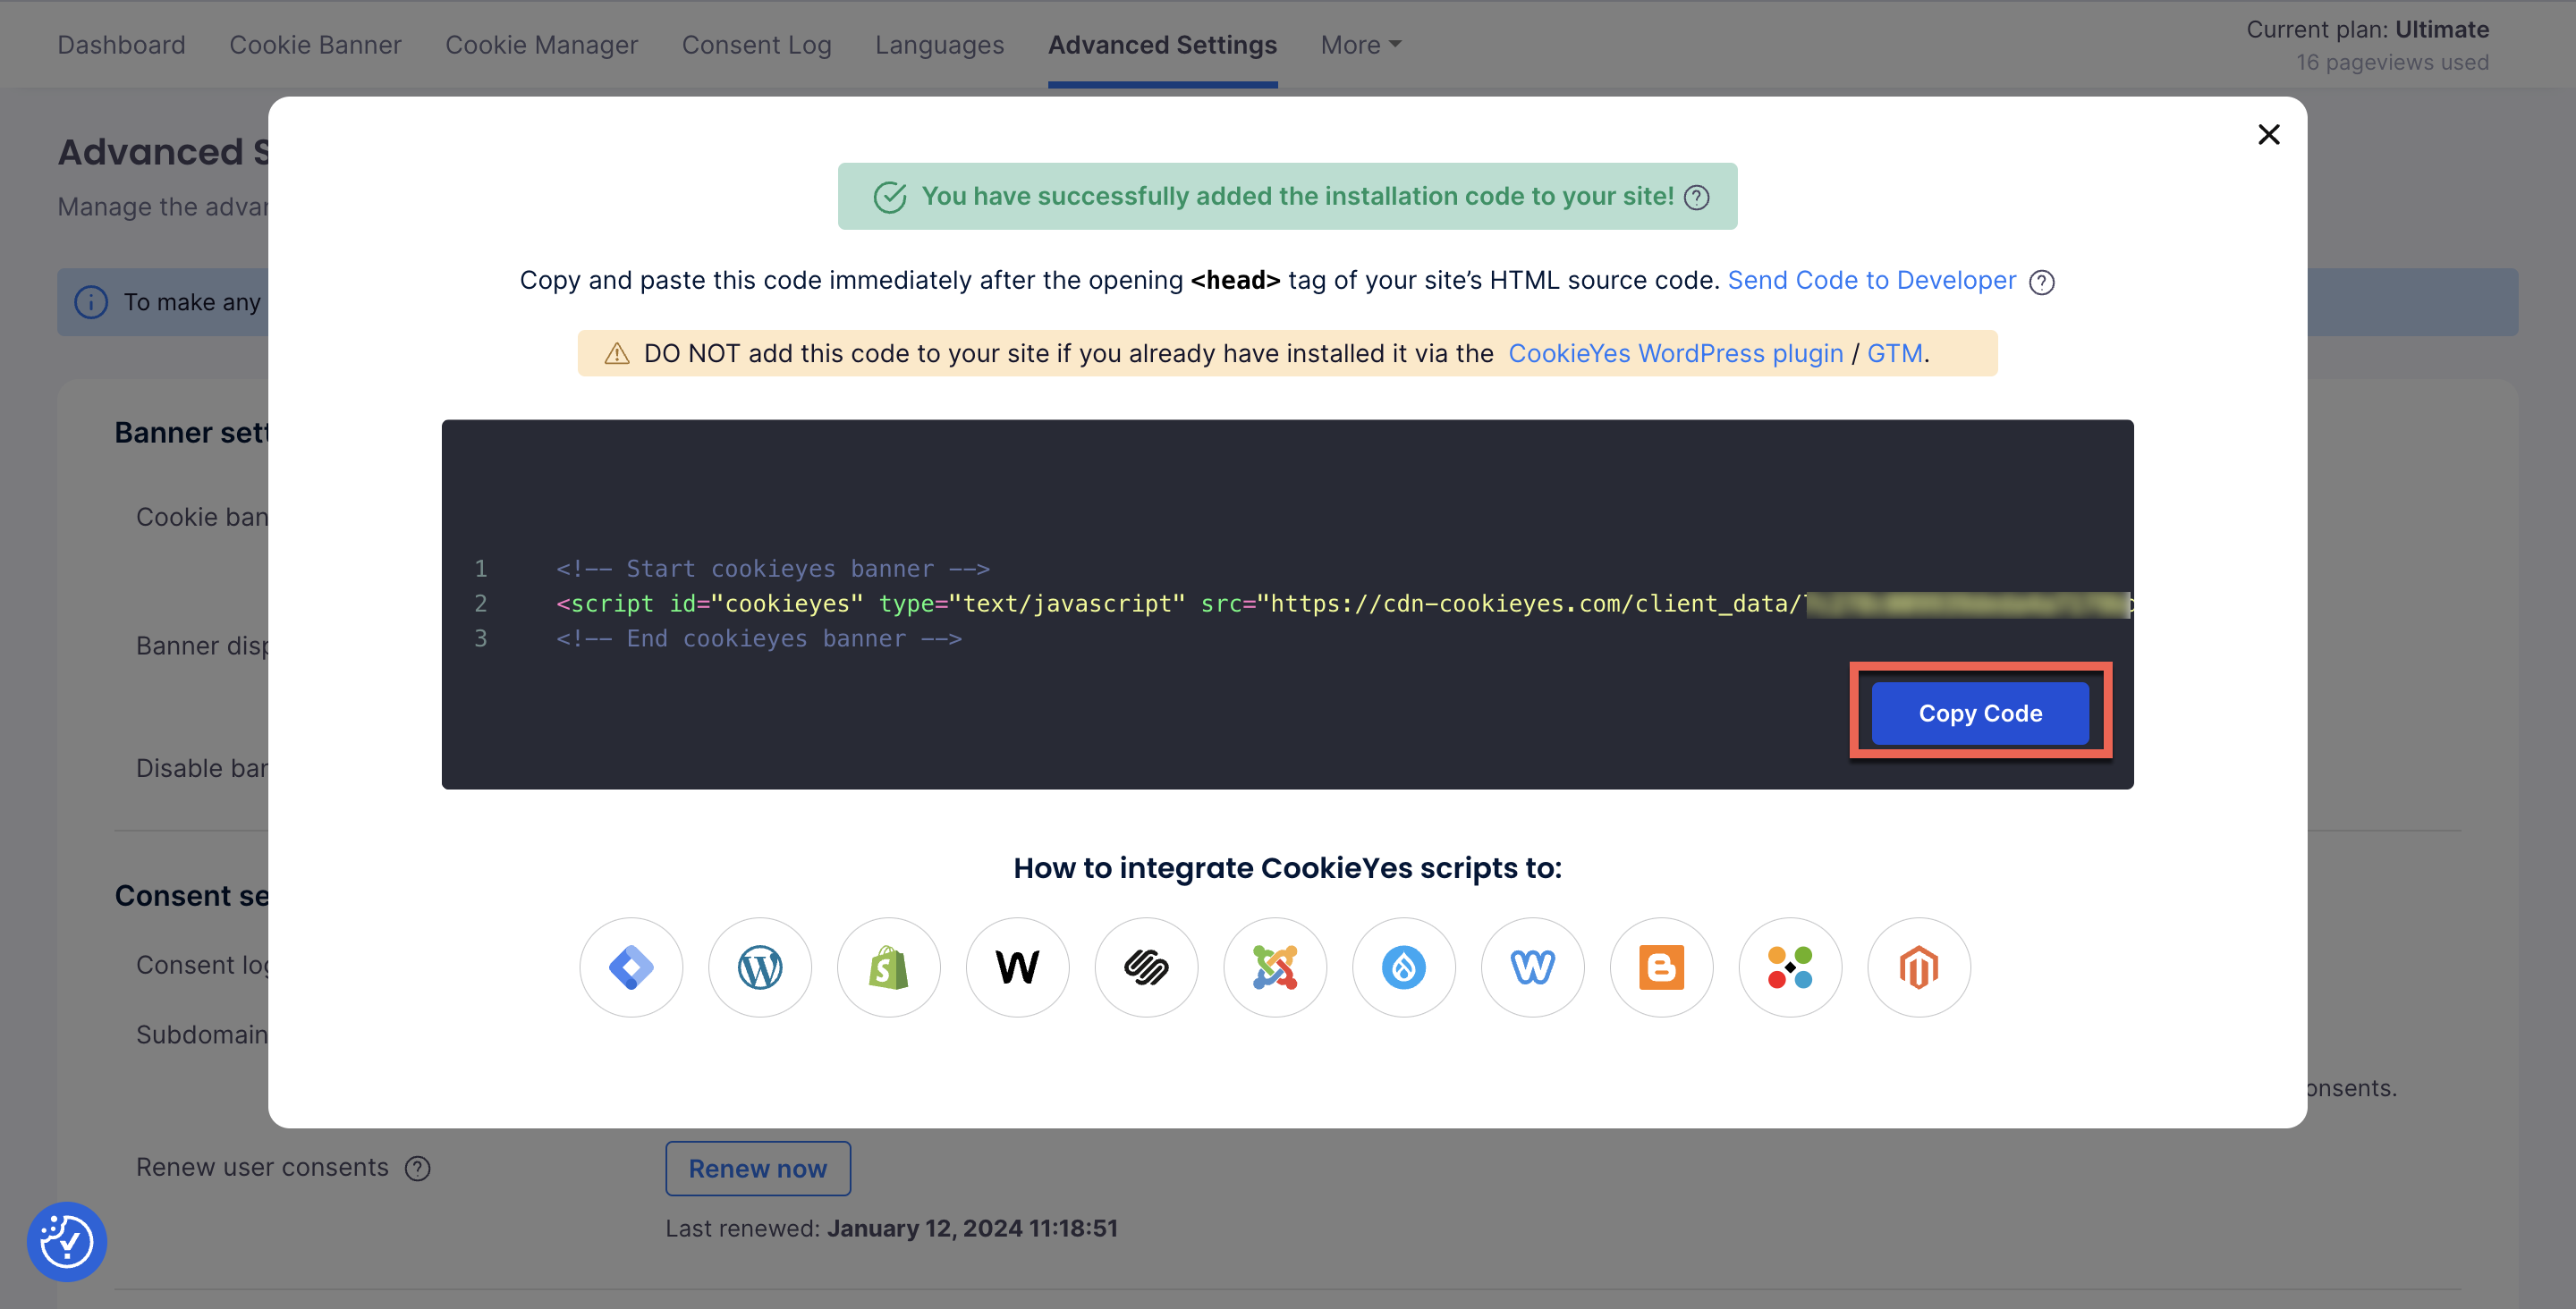Click 'How to integrate CookieYes scripts to:' heading
This screenshot has height=1309, width=2576.
1287,868
